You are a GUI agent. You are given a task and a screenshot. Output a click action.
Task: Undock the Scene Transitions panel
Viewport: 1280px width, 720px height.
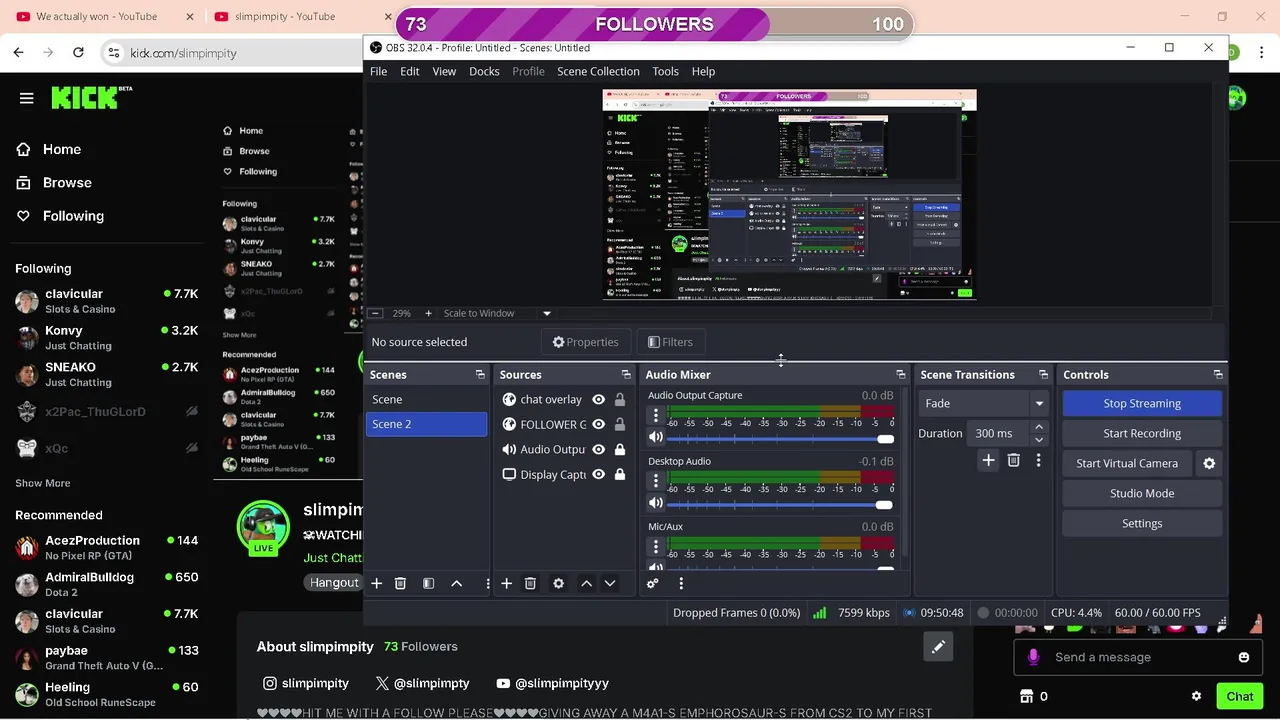coord(1043,374)
